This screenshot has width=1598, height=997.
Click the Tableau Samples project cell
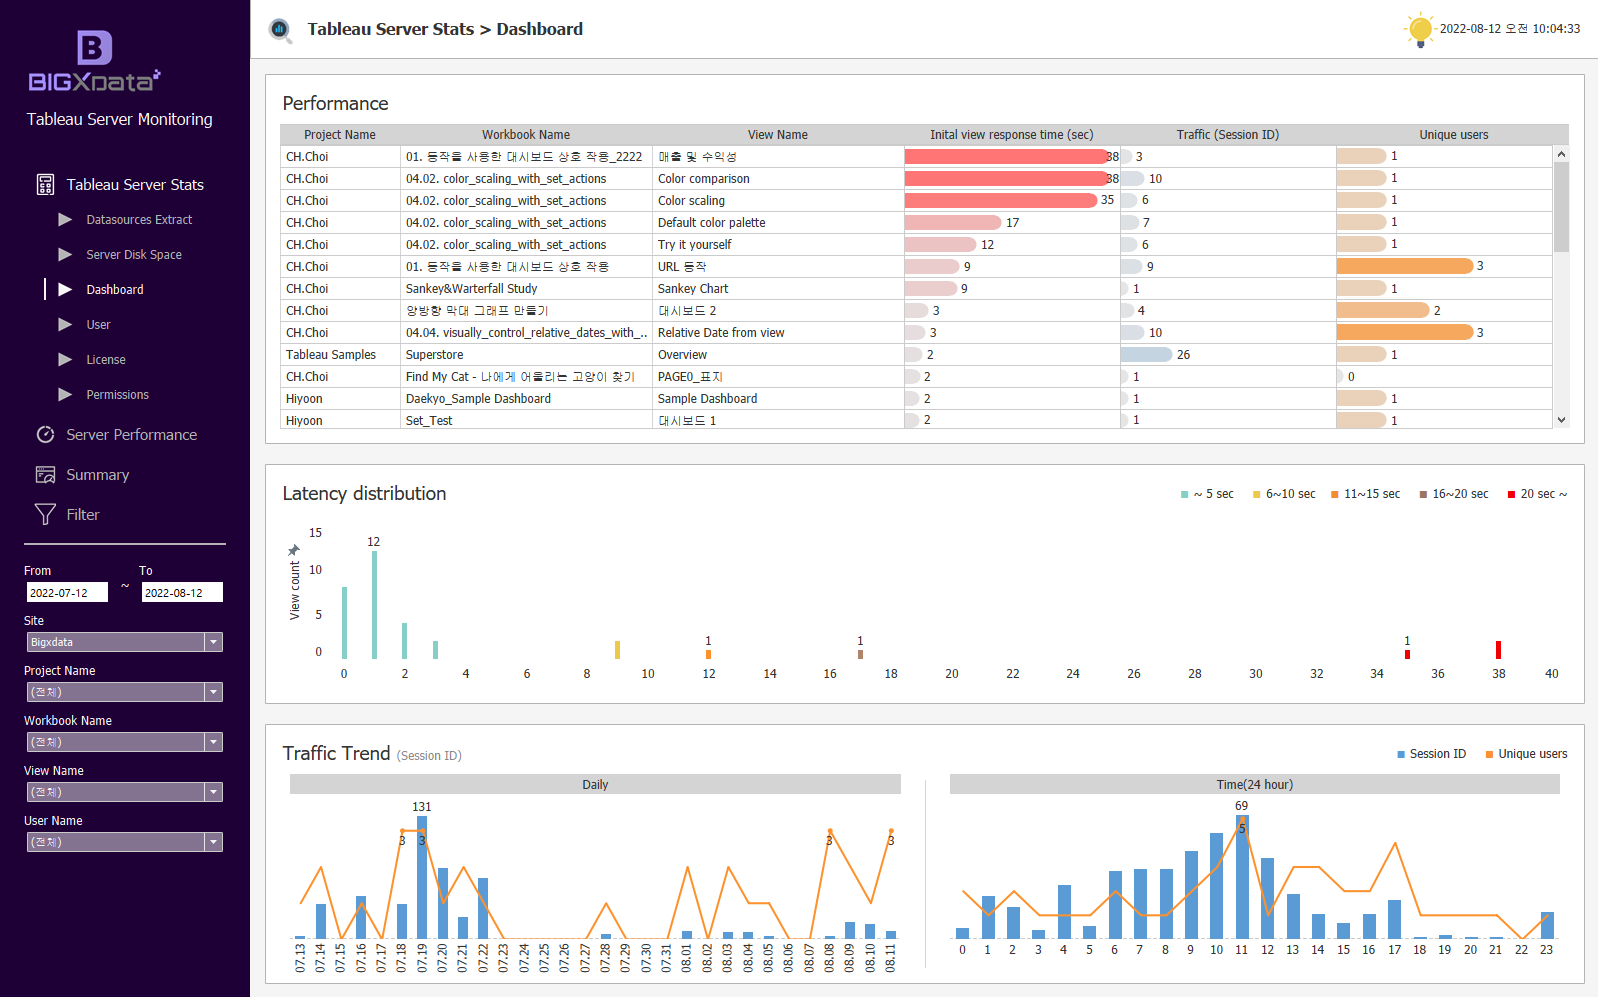[x=341, y=355]
